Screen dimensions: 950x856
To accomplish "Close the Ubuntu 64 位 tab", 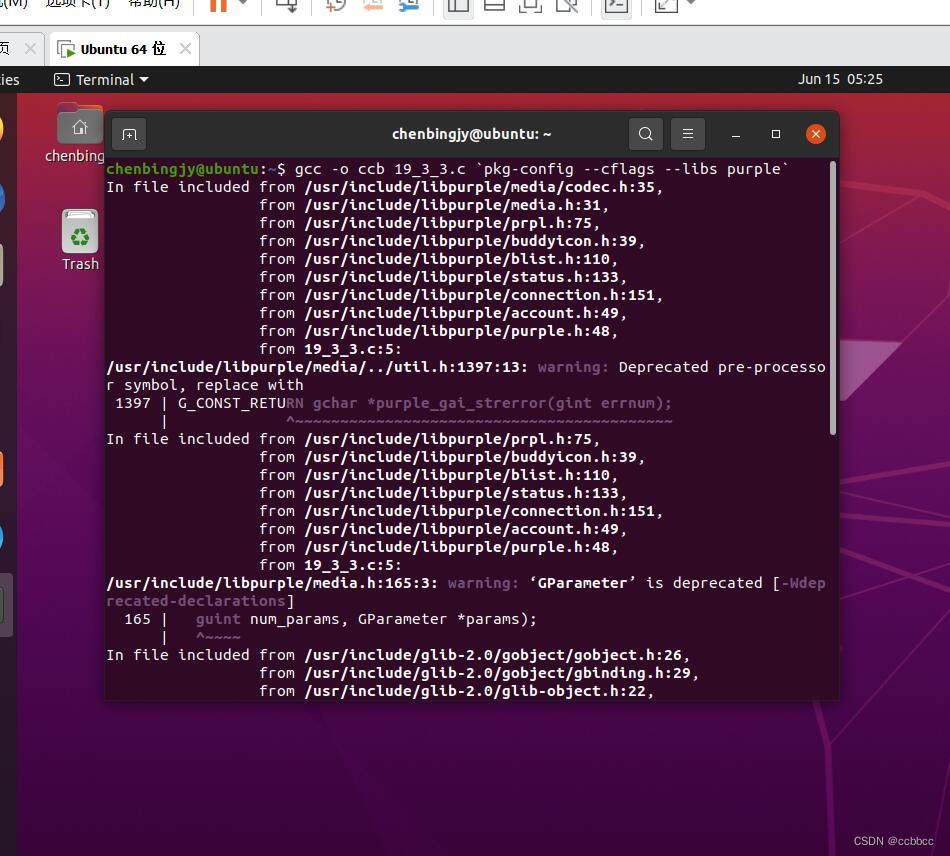I will click(186, 48).
